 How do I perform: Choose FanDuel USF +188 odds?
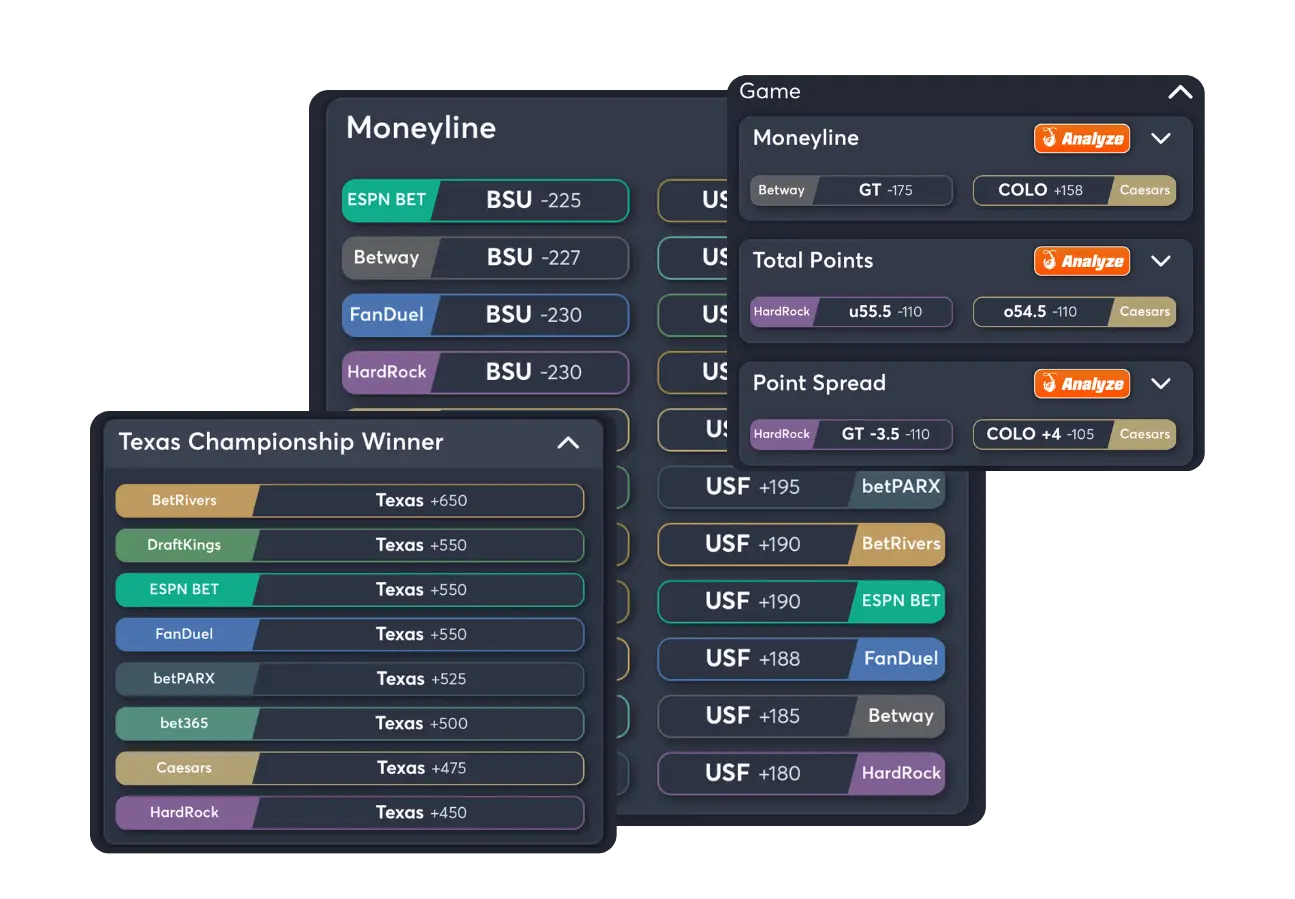[x=801, y=659]
